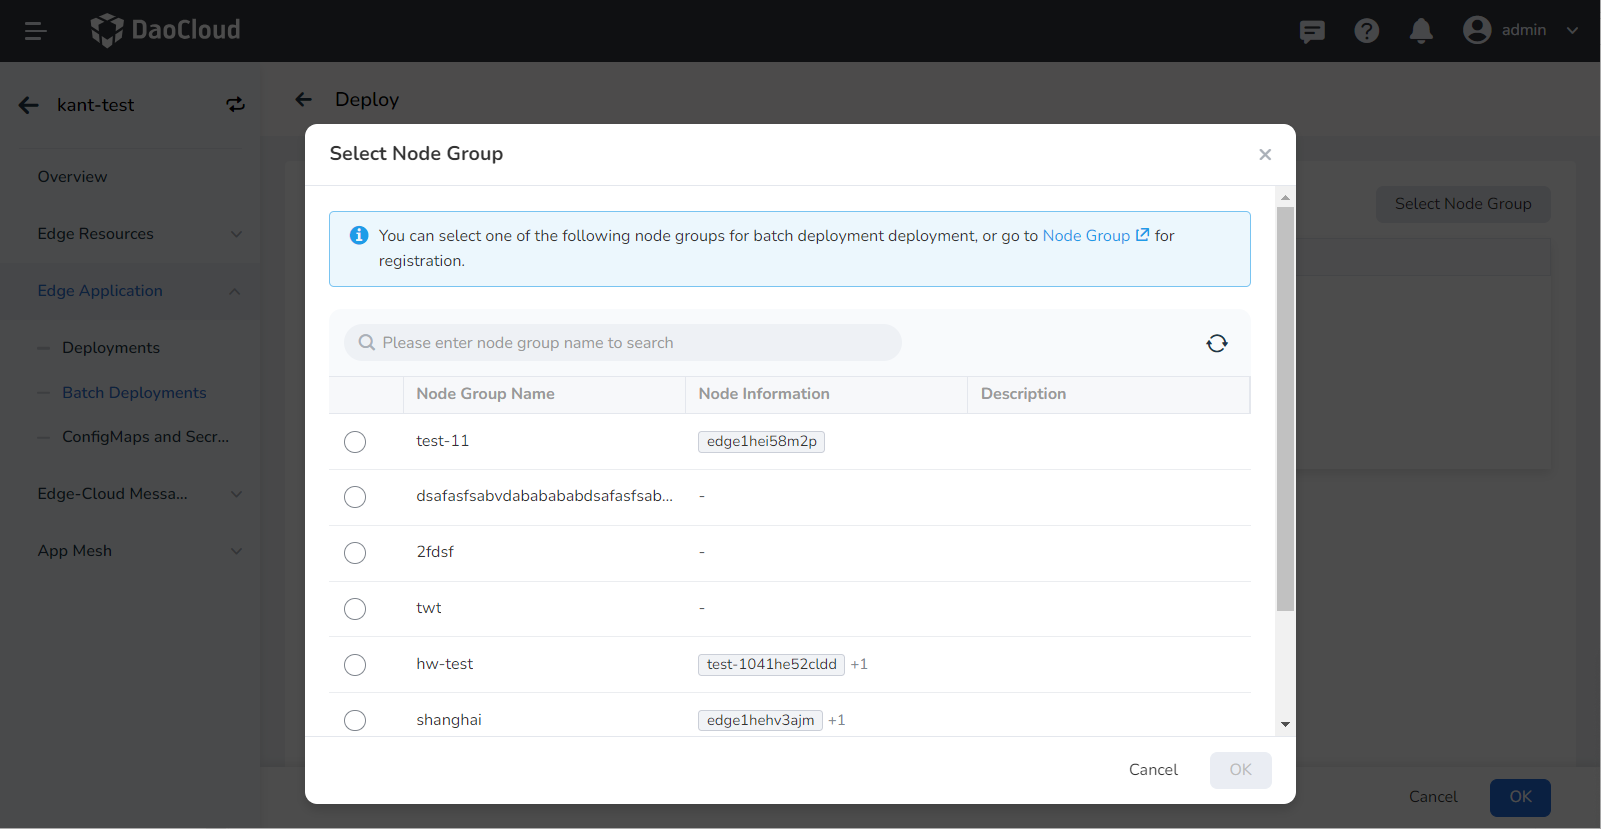Viewport: 1601px width, 829px height.
Task: Click the scrollbar down arrow in dialog
Action: click(x=1285, y=724)
